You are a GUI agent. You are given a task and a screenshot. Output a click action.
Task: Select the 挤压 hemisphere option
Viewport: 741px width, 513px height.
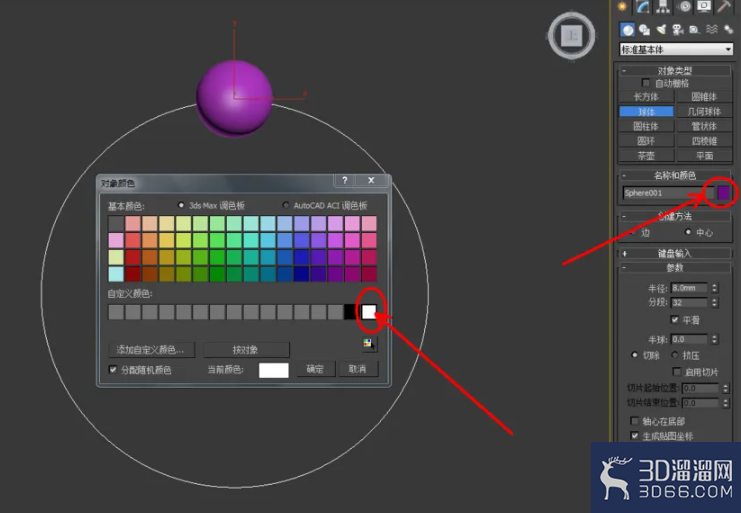pos(674,355)
